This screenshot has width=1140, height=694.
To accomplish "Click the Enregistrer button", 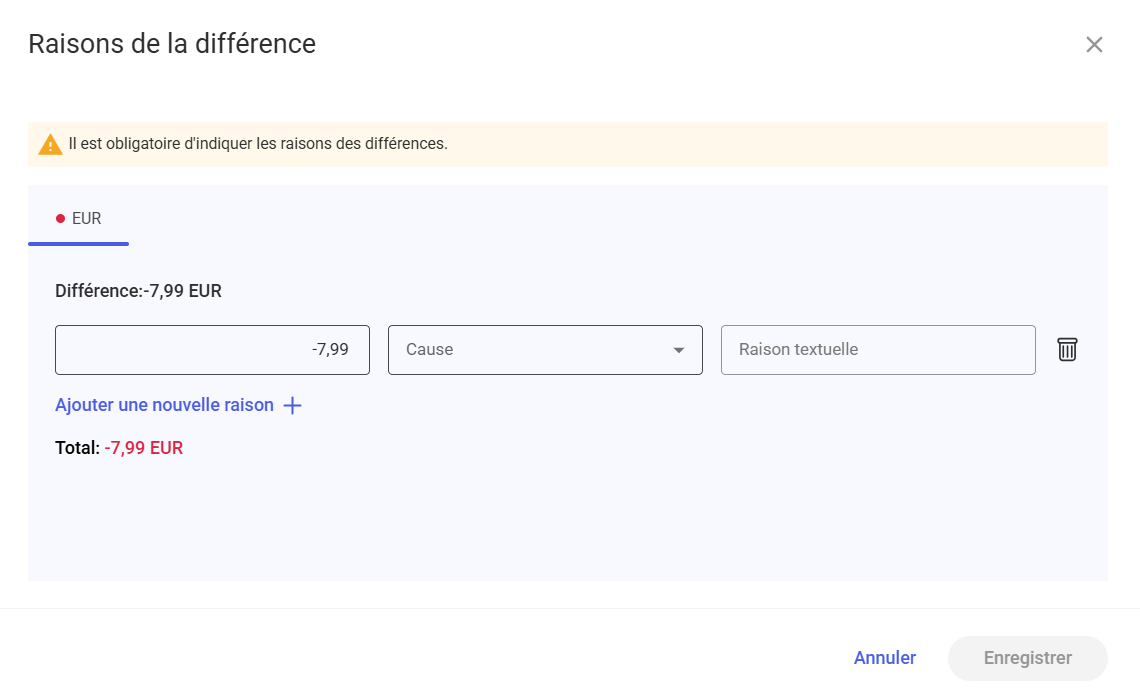I will [x=1027, y=658].
